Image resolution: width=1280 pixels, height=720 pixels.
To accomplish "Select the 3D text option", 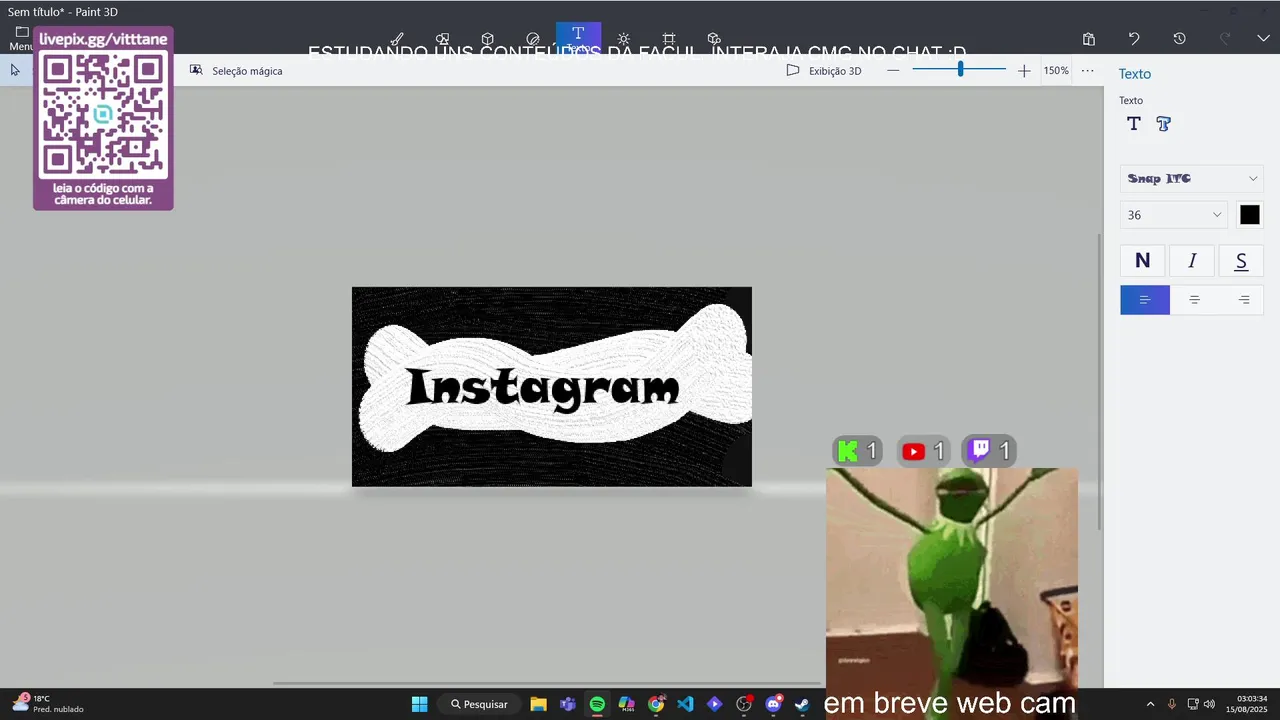I will click(1163, 124).
